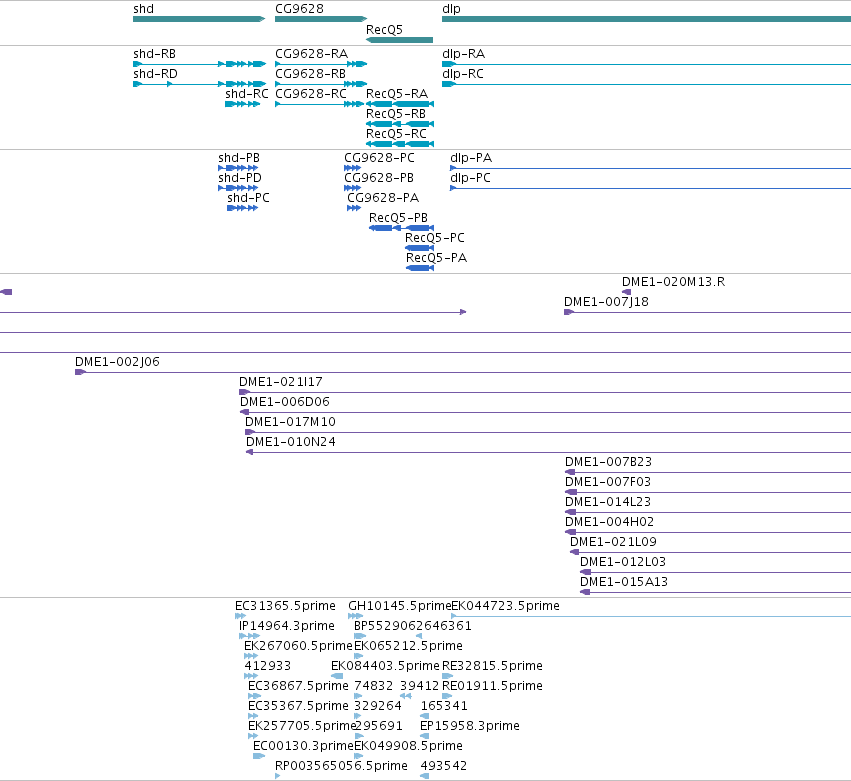
Task: Select clone DME1-015A13 label
Action: click(x=624, y=583)
